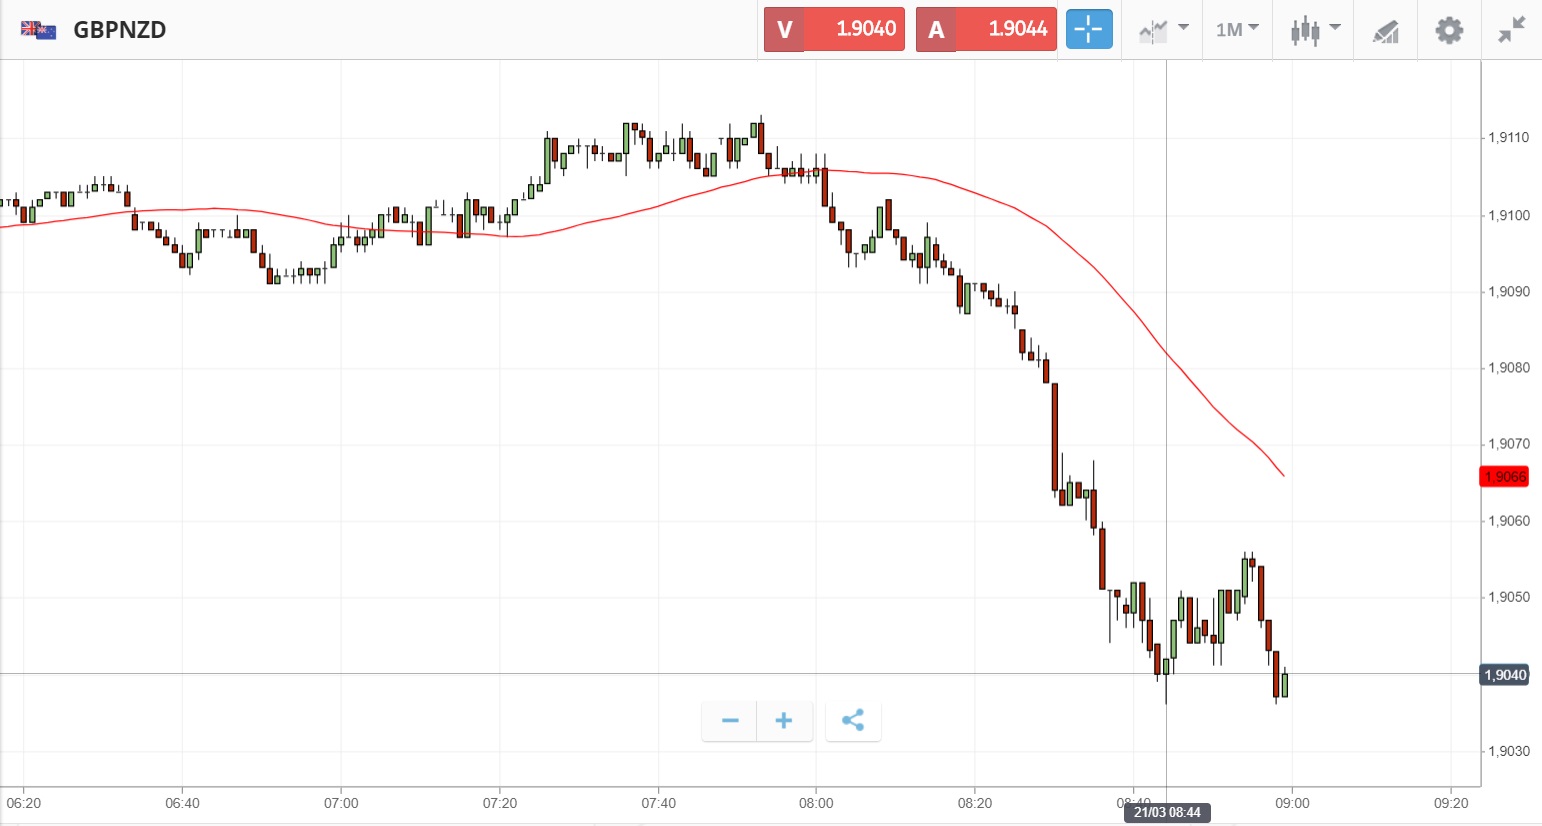1542x826 pixels.
Task: Open the 1M timeframe dropdown
Action: [x=1237, y=30]
